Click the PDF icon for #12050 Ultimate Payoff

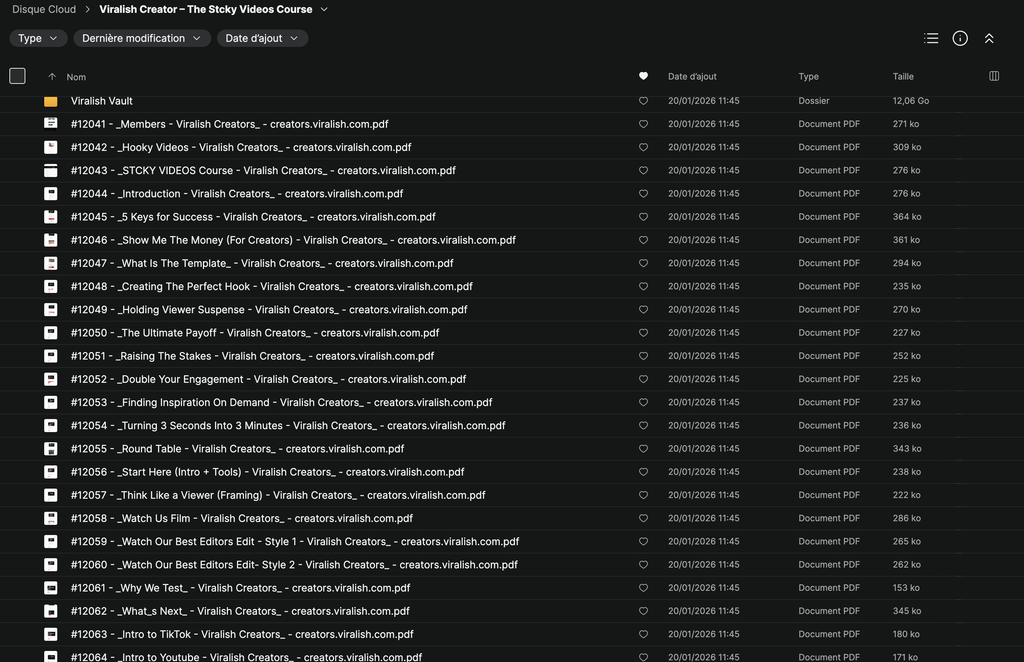point(50,332)
